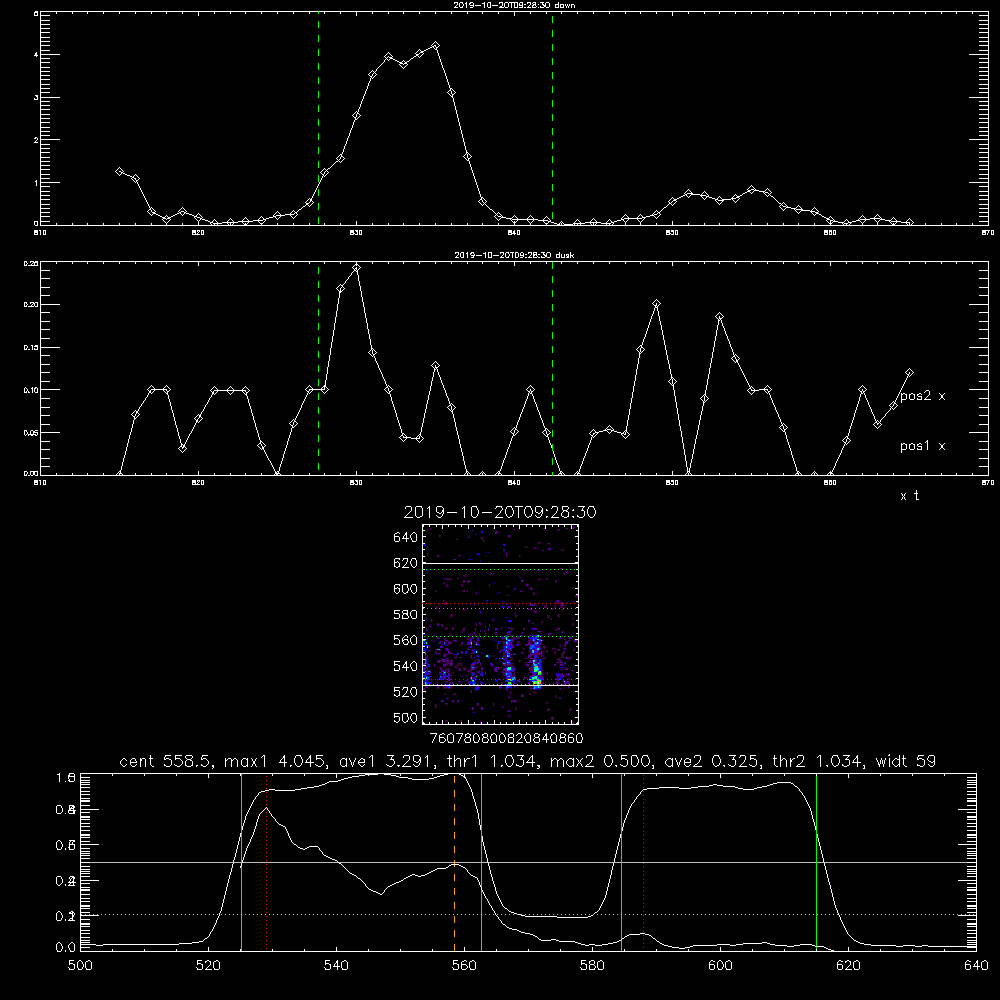Click the leftmost green line in bottom plot

(x=241, y=861)
